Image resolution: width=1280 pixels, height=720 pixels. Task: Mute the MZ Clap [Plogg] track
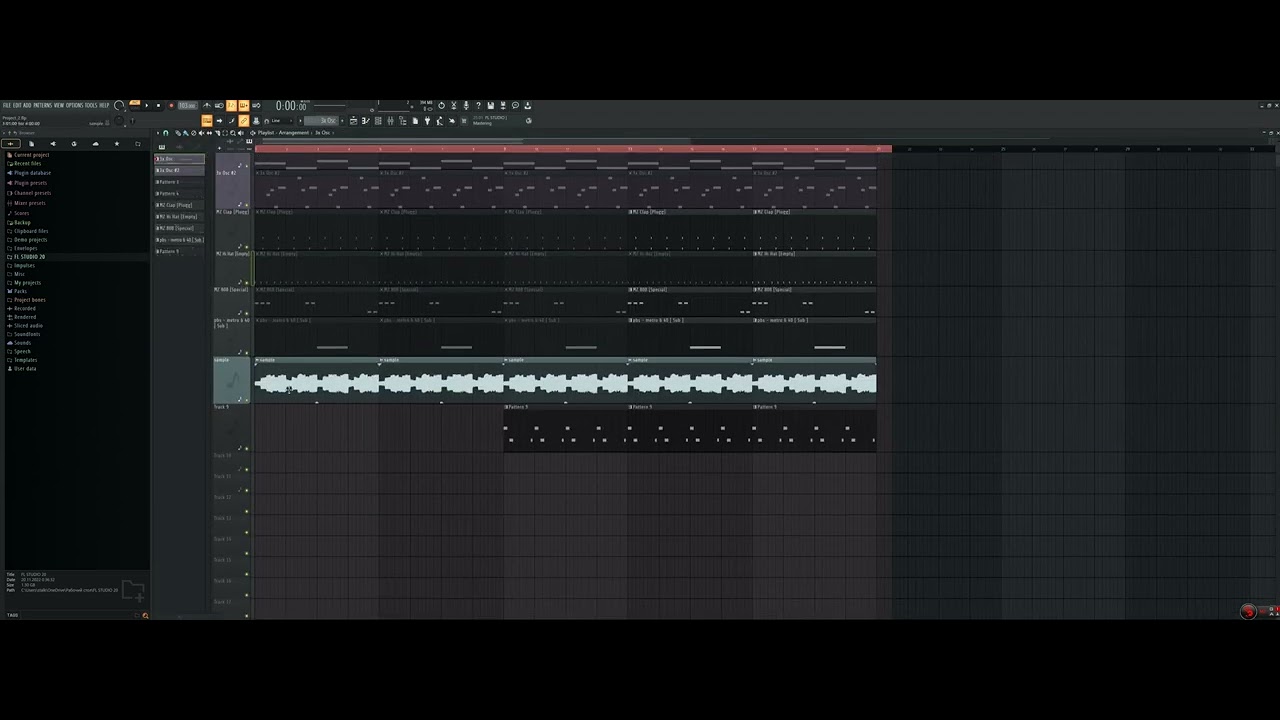pos(247,247)
